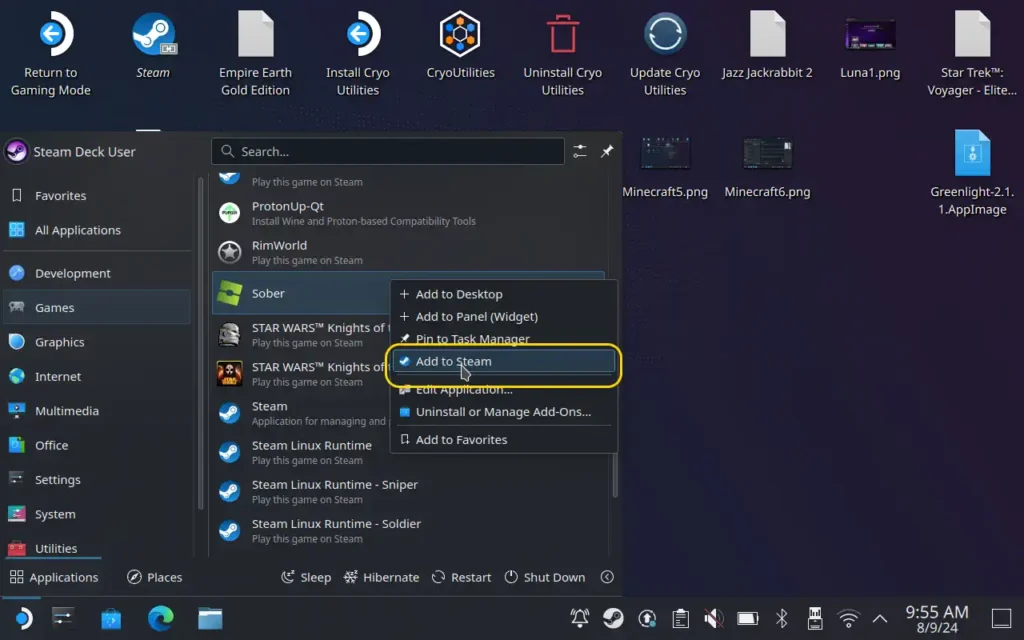The height and width of the screenshot is (640, 1024).
Task: Choose Pin to Task Manager
Action: (x=504, y=338)
